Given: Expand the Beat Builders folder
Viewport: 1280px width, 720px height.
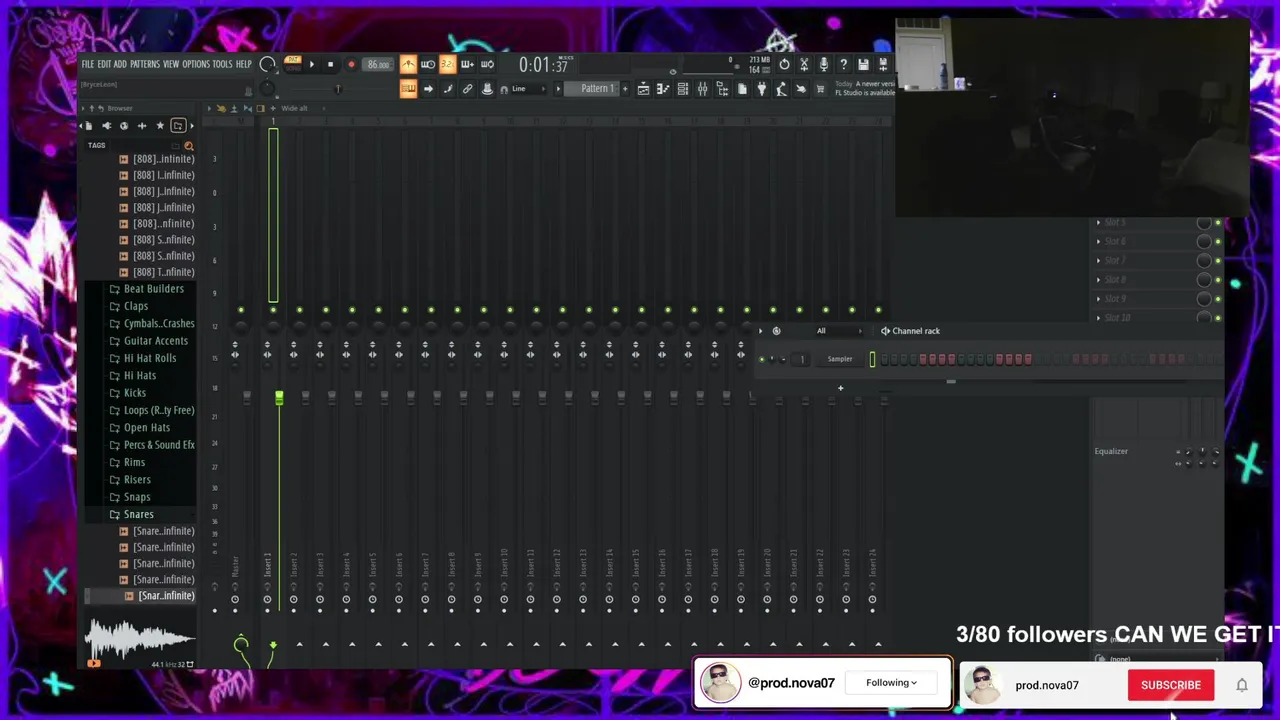Looking at the screenshot, I should [153, 289].
